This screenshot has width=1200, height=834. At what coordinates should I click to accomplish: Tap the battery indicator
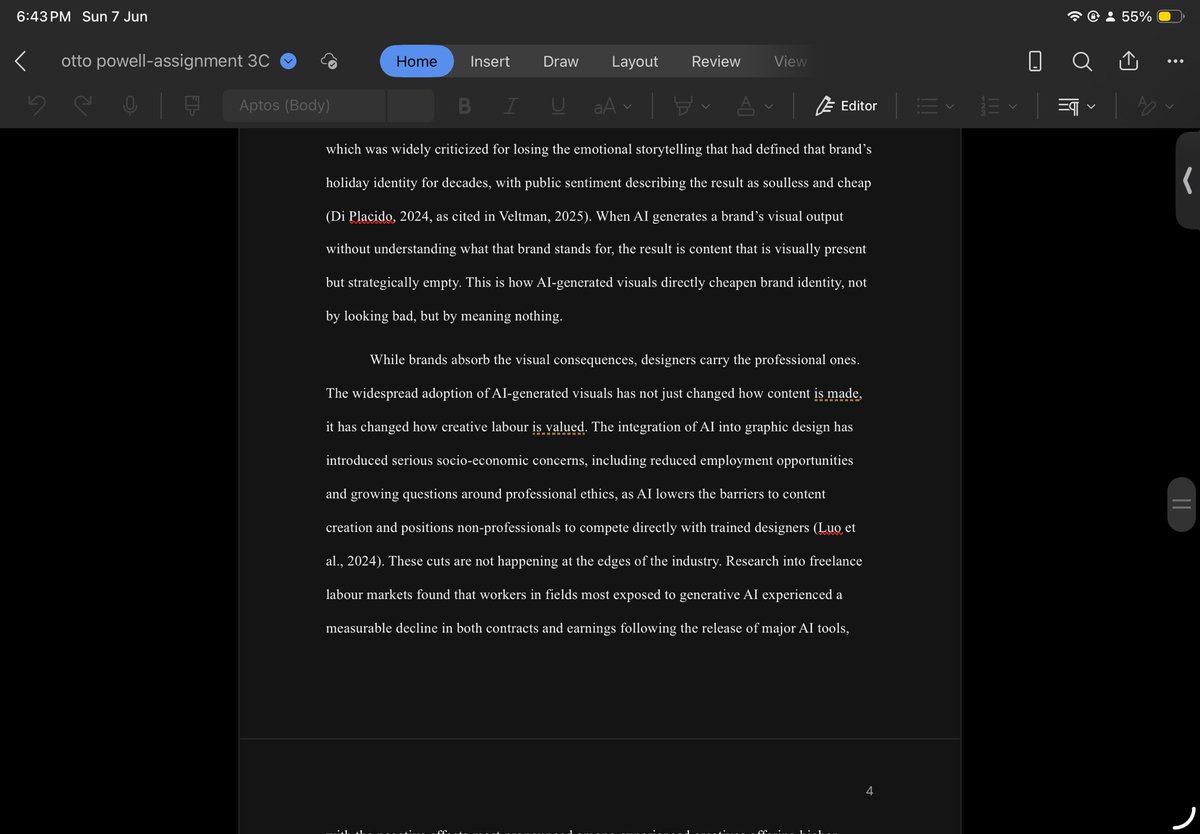tap(1171, 16)
